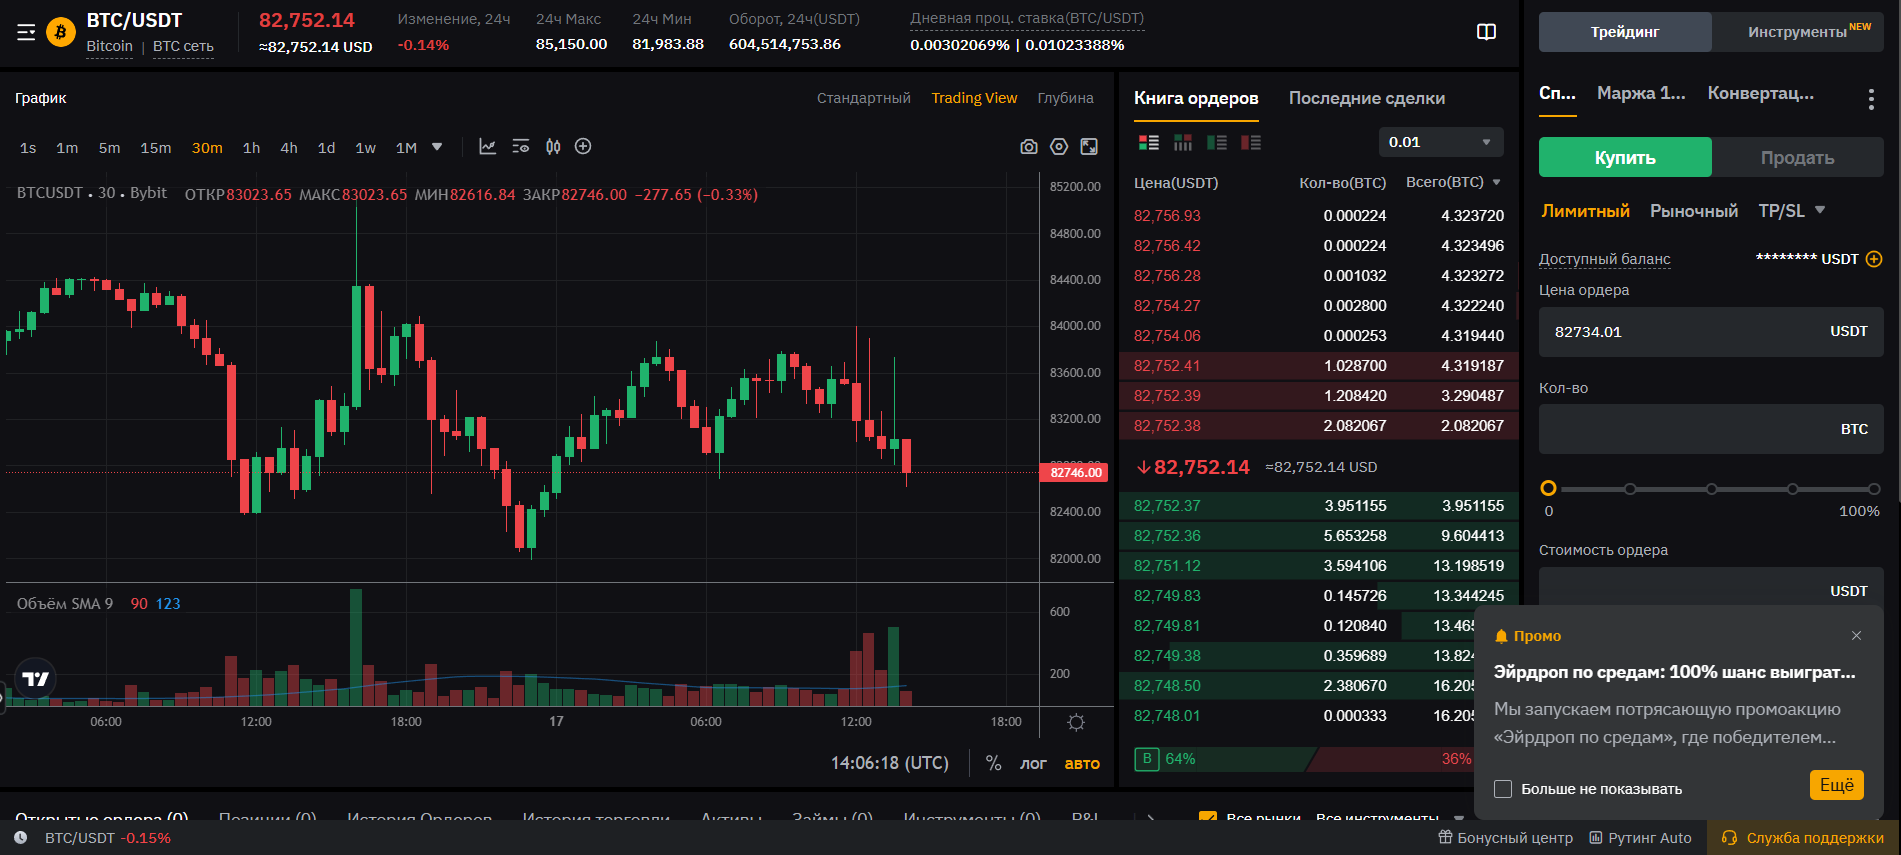Open customer support service

(x=1802, y=838)
